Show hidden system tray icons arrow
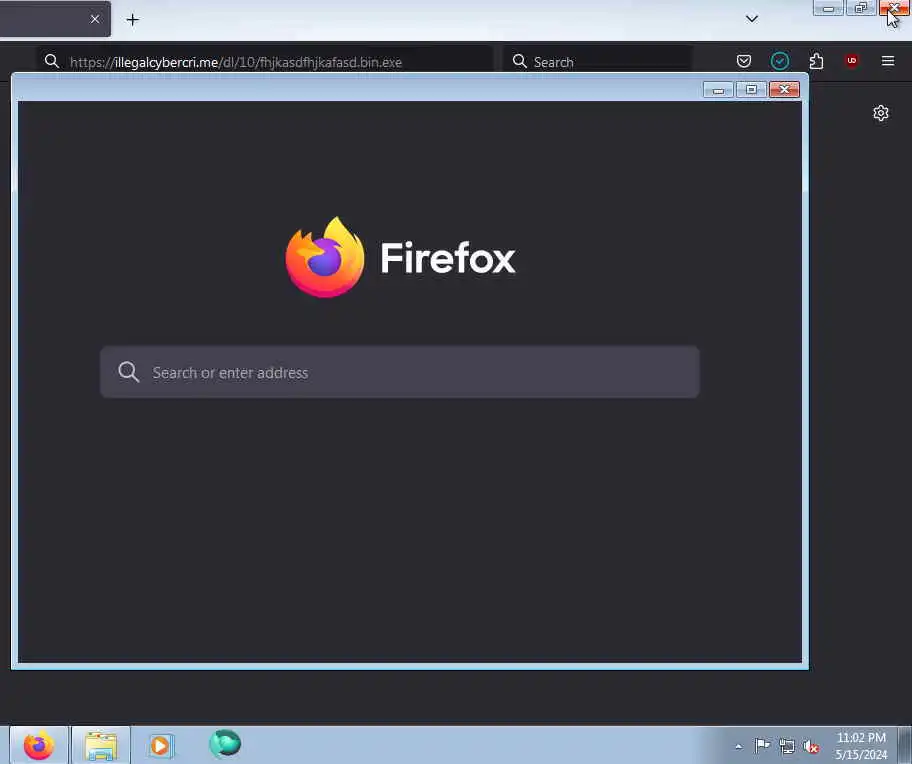This screenshot has width=912, height=764. coord(739,746)
